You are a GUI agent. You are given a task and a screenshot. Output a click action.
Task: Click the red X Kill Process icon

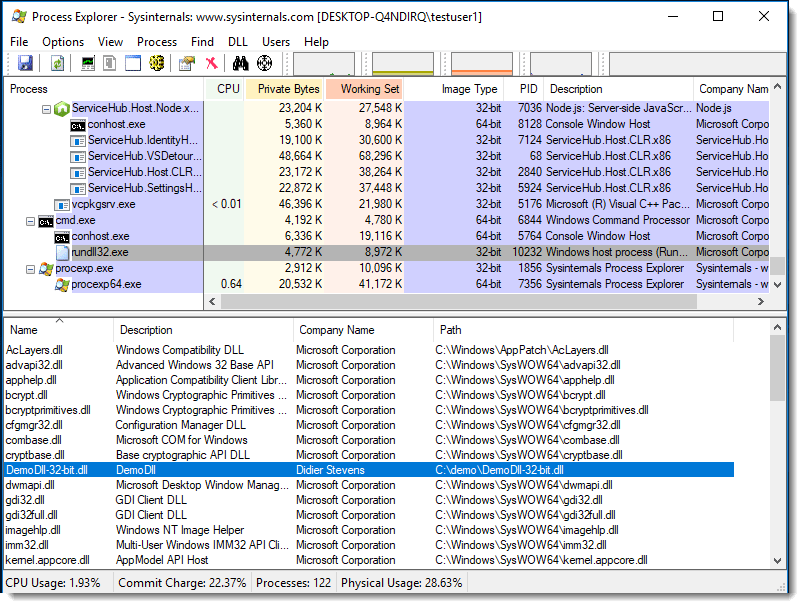pyautogui.click(x=211, y=63)
